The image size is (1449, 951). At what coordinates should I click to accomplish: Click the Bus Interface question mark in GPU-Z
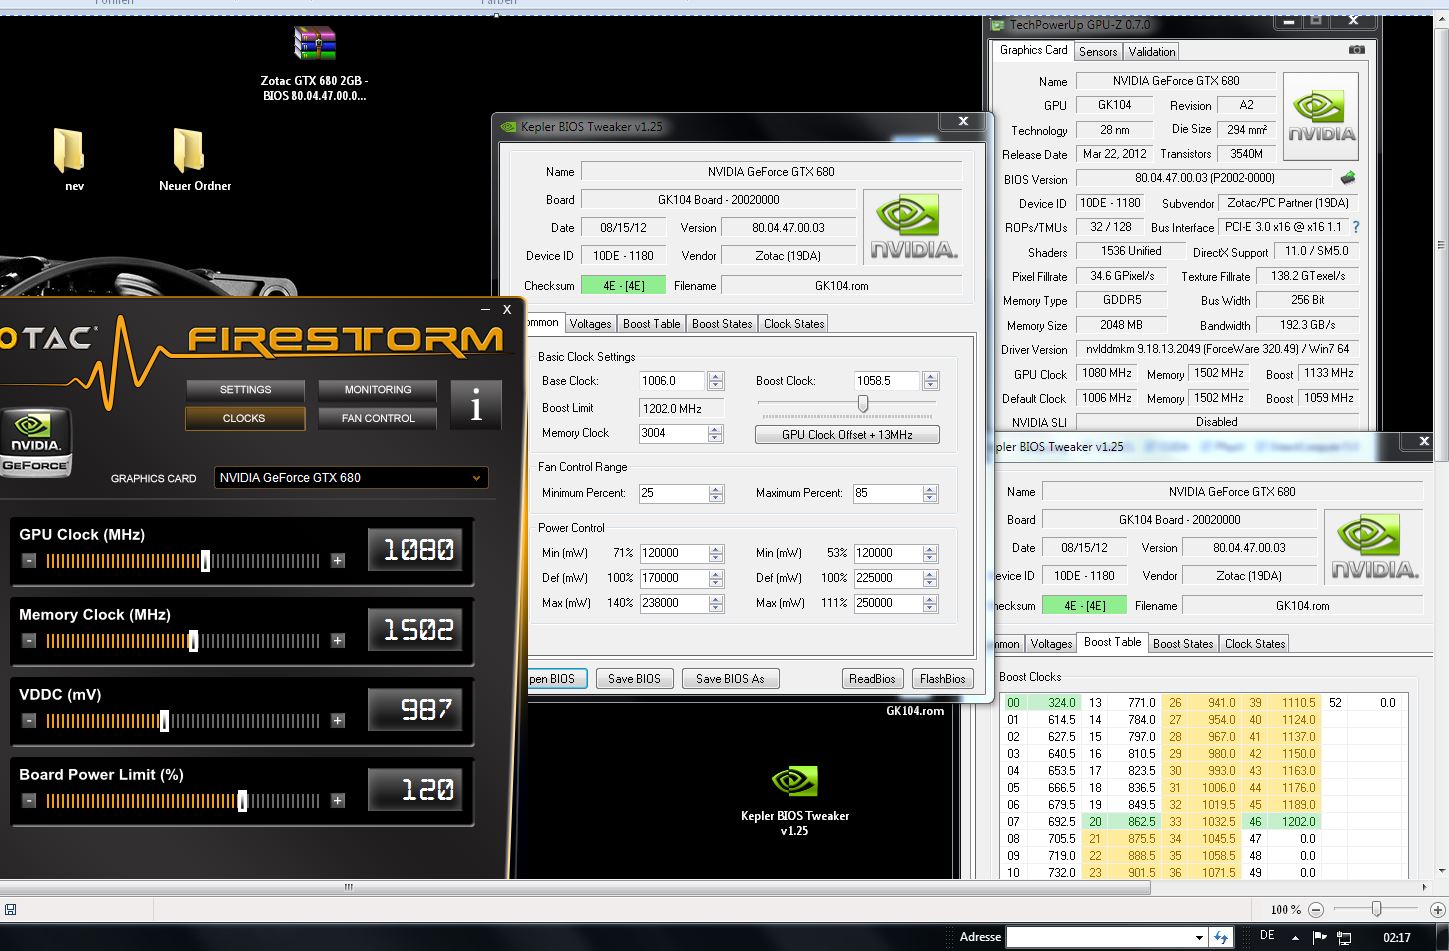pyautogui.click(x=1356, y=227)
